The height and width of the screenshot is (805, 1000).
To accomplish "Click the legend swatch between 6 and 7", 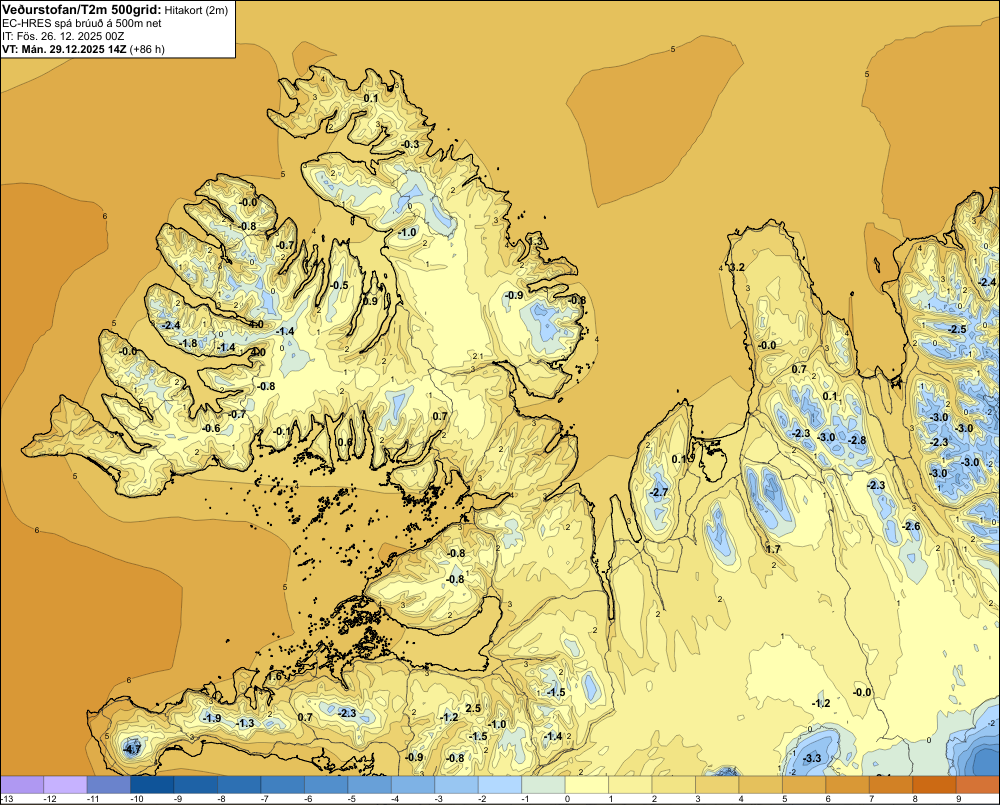I will pyautogui.click(x=848, y=785).
